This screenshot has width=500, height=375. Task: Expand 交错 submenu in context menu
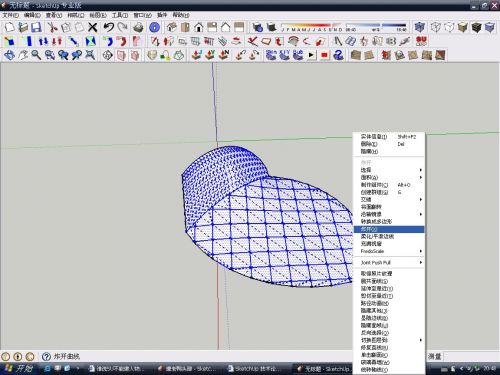click(389, 200)
